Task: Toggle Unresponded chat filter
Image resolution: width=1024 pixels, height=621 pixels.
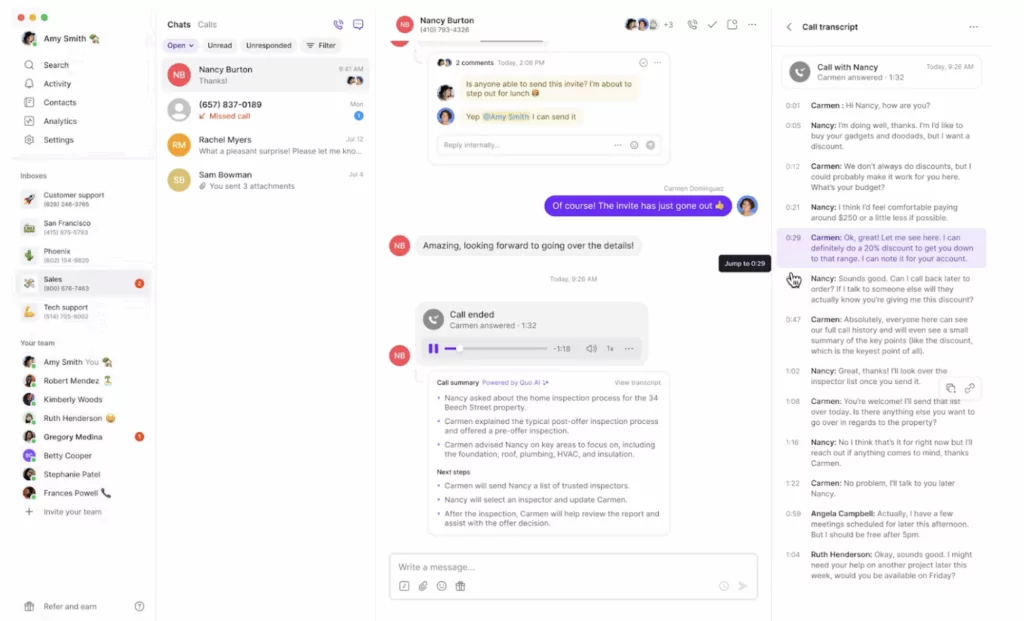Action: point(268,46)
